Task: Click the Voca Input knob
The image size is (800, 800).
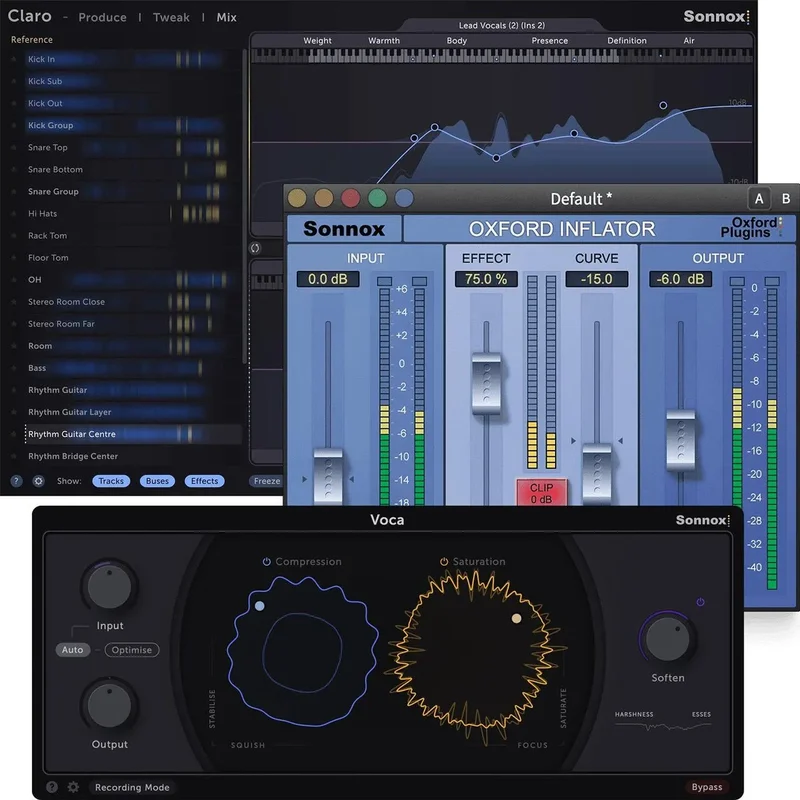Action: click(109, 587)
